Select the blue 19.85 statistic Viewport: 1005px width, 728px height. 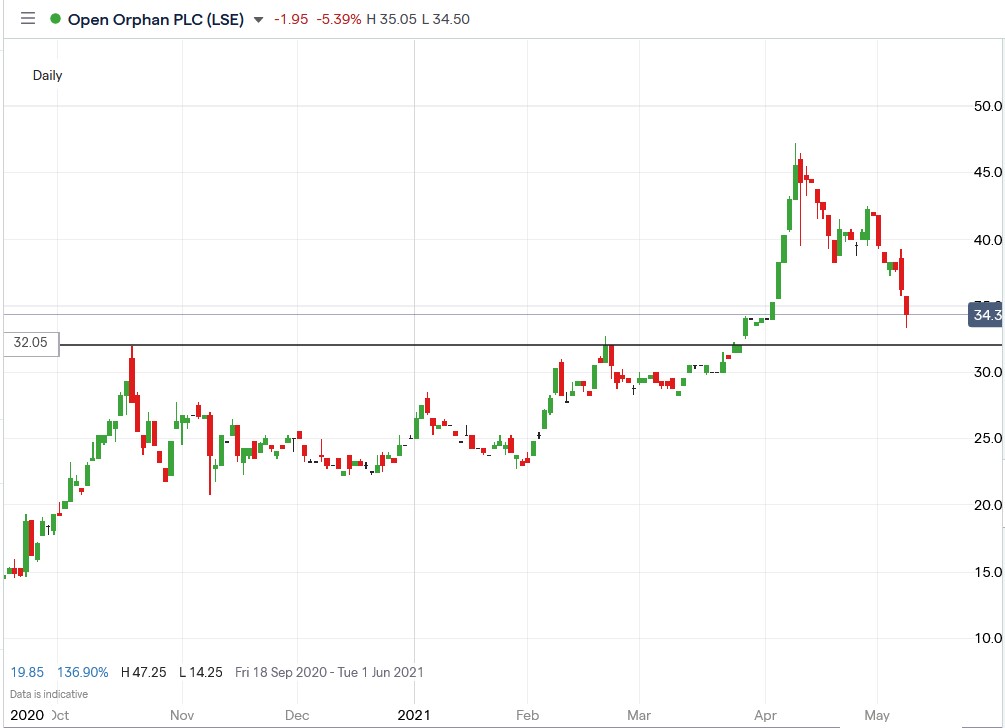[x=28, y=672]
